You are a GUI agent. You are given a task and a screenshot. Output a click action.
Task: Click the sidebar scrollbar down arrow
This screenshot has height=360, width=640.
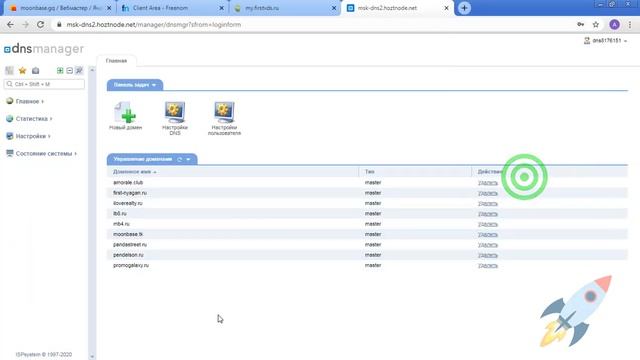92,356
